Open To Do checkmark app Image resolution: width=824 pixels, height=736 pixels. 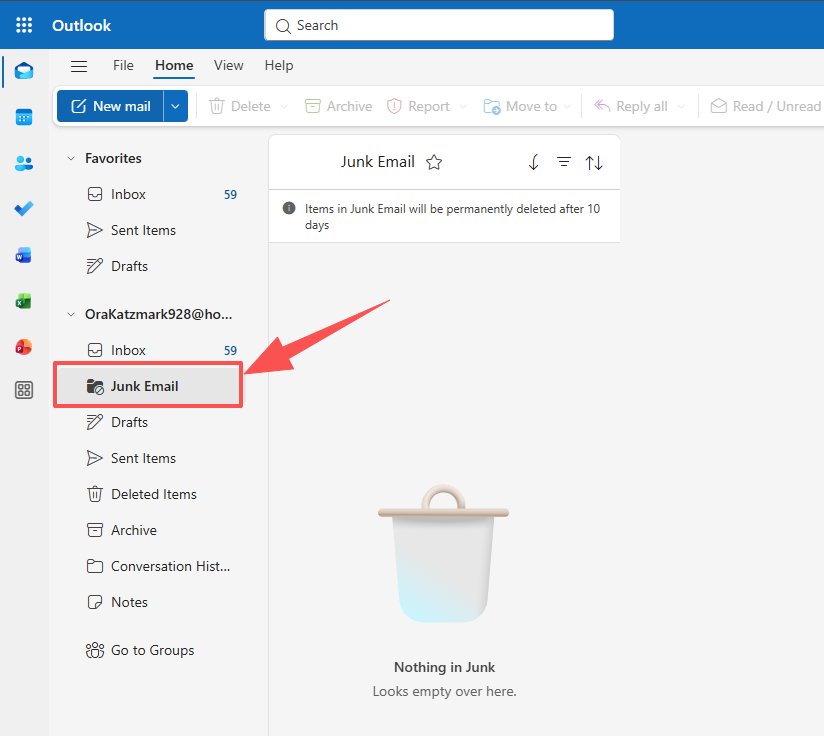pyautogui.click(x=24, y=209)
